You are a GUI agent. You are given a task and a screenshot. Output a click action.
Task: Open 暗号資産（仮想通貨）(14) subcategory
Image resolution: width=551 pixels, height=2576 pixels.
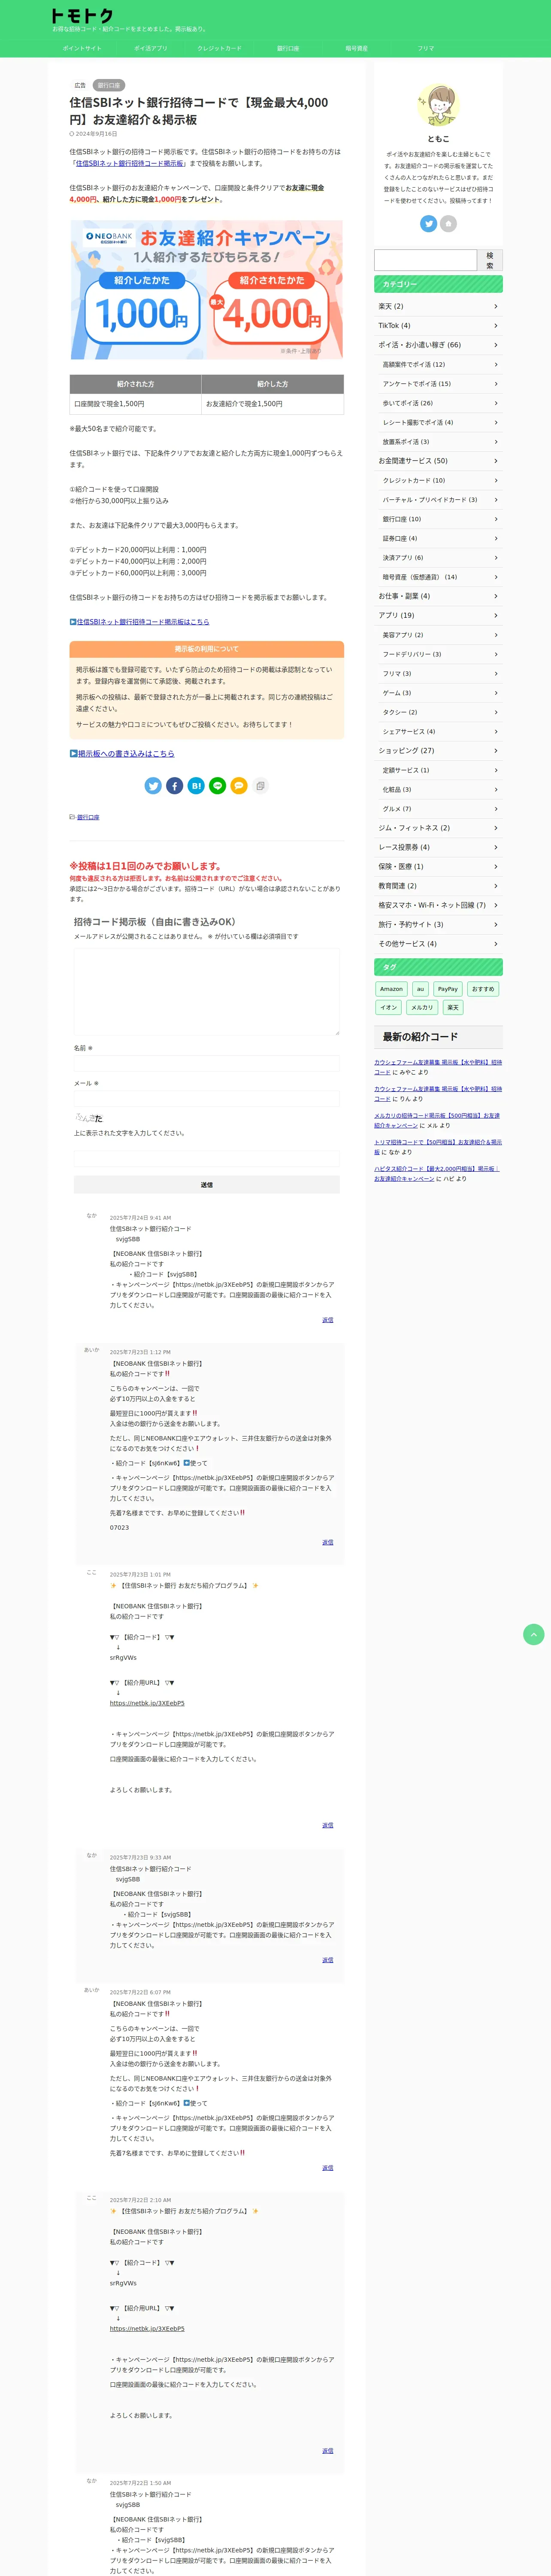coord(440,577)
